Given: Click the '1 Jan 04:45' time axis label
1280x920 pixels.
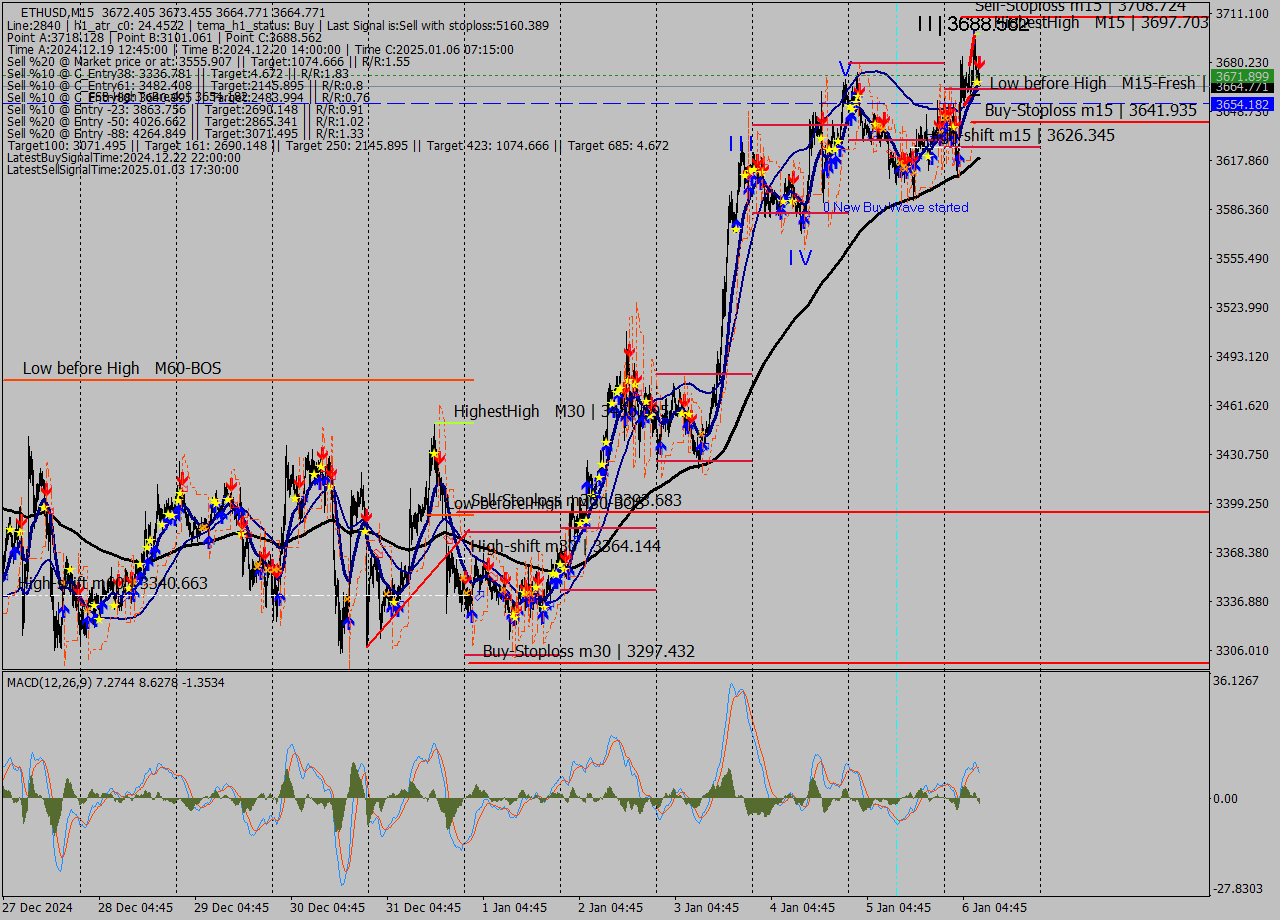Looking at the screenshot, I should pos(514,908).
